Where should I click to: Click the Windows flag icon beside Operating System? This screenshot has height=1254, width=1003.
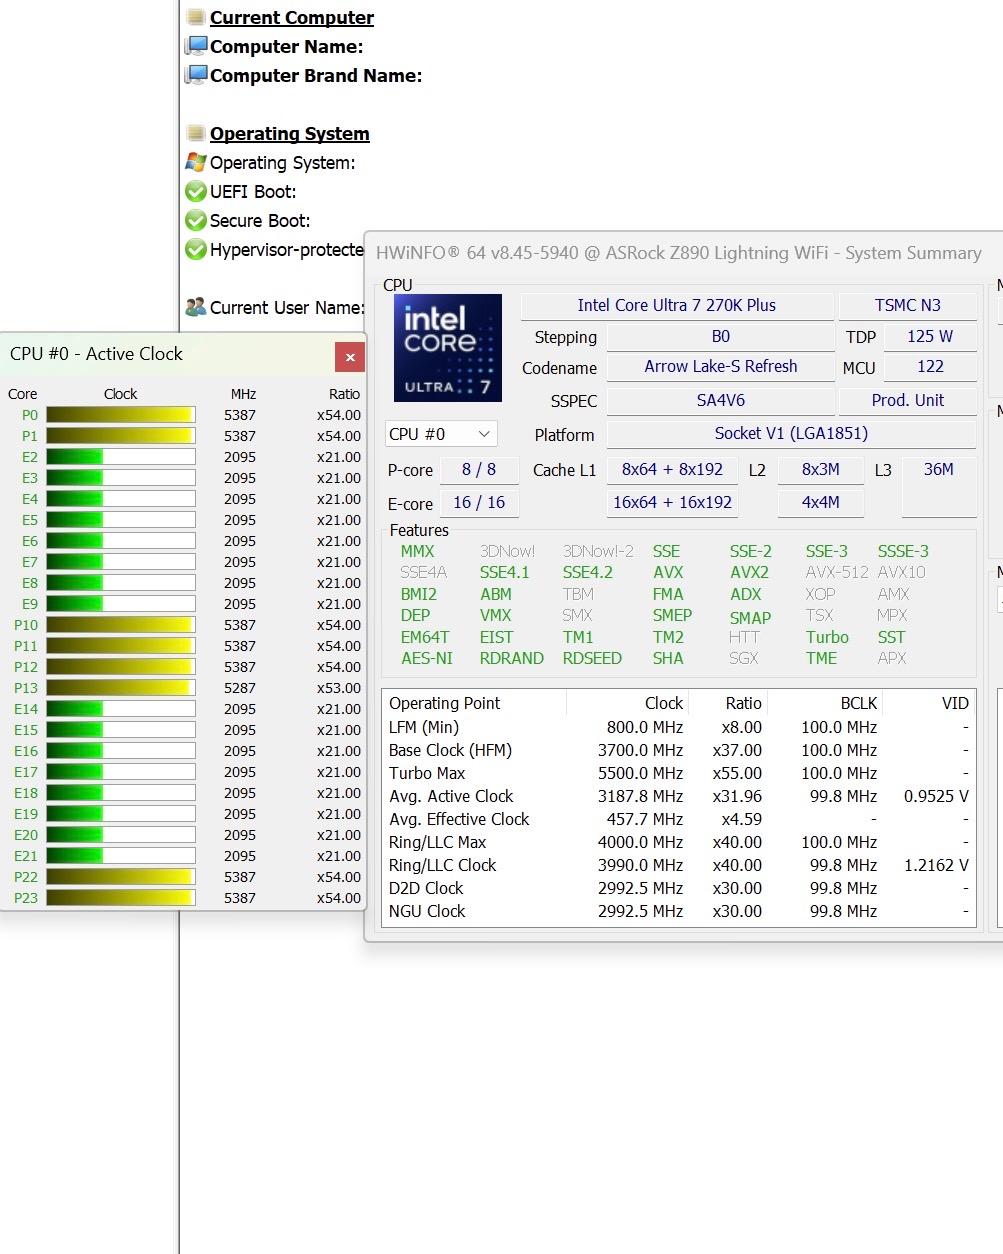[196, 162]
